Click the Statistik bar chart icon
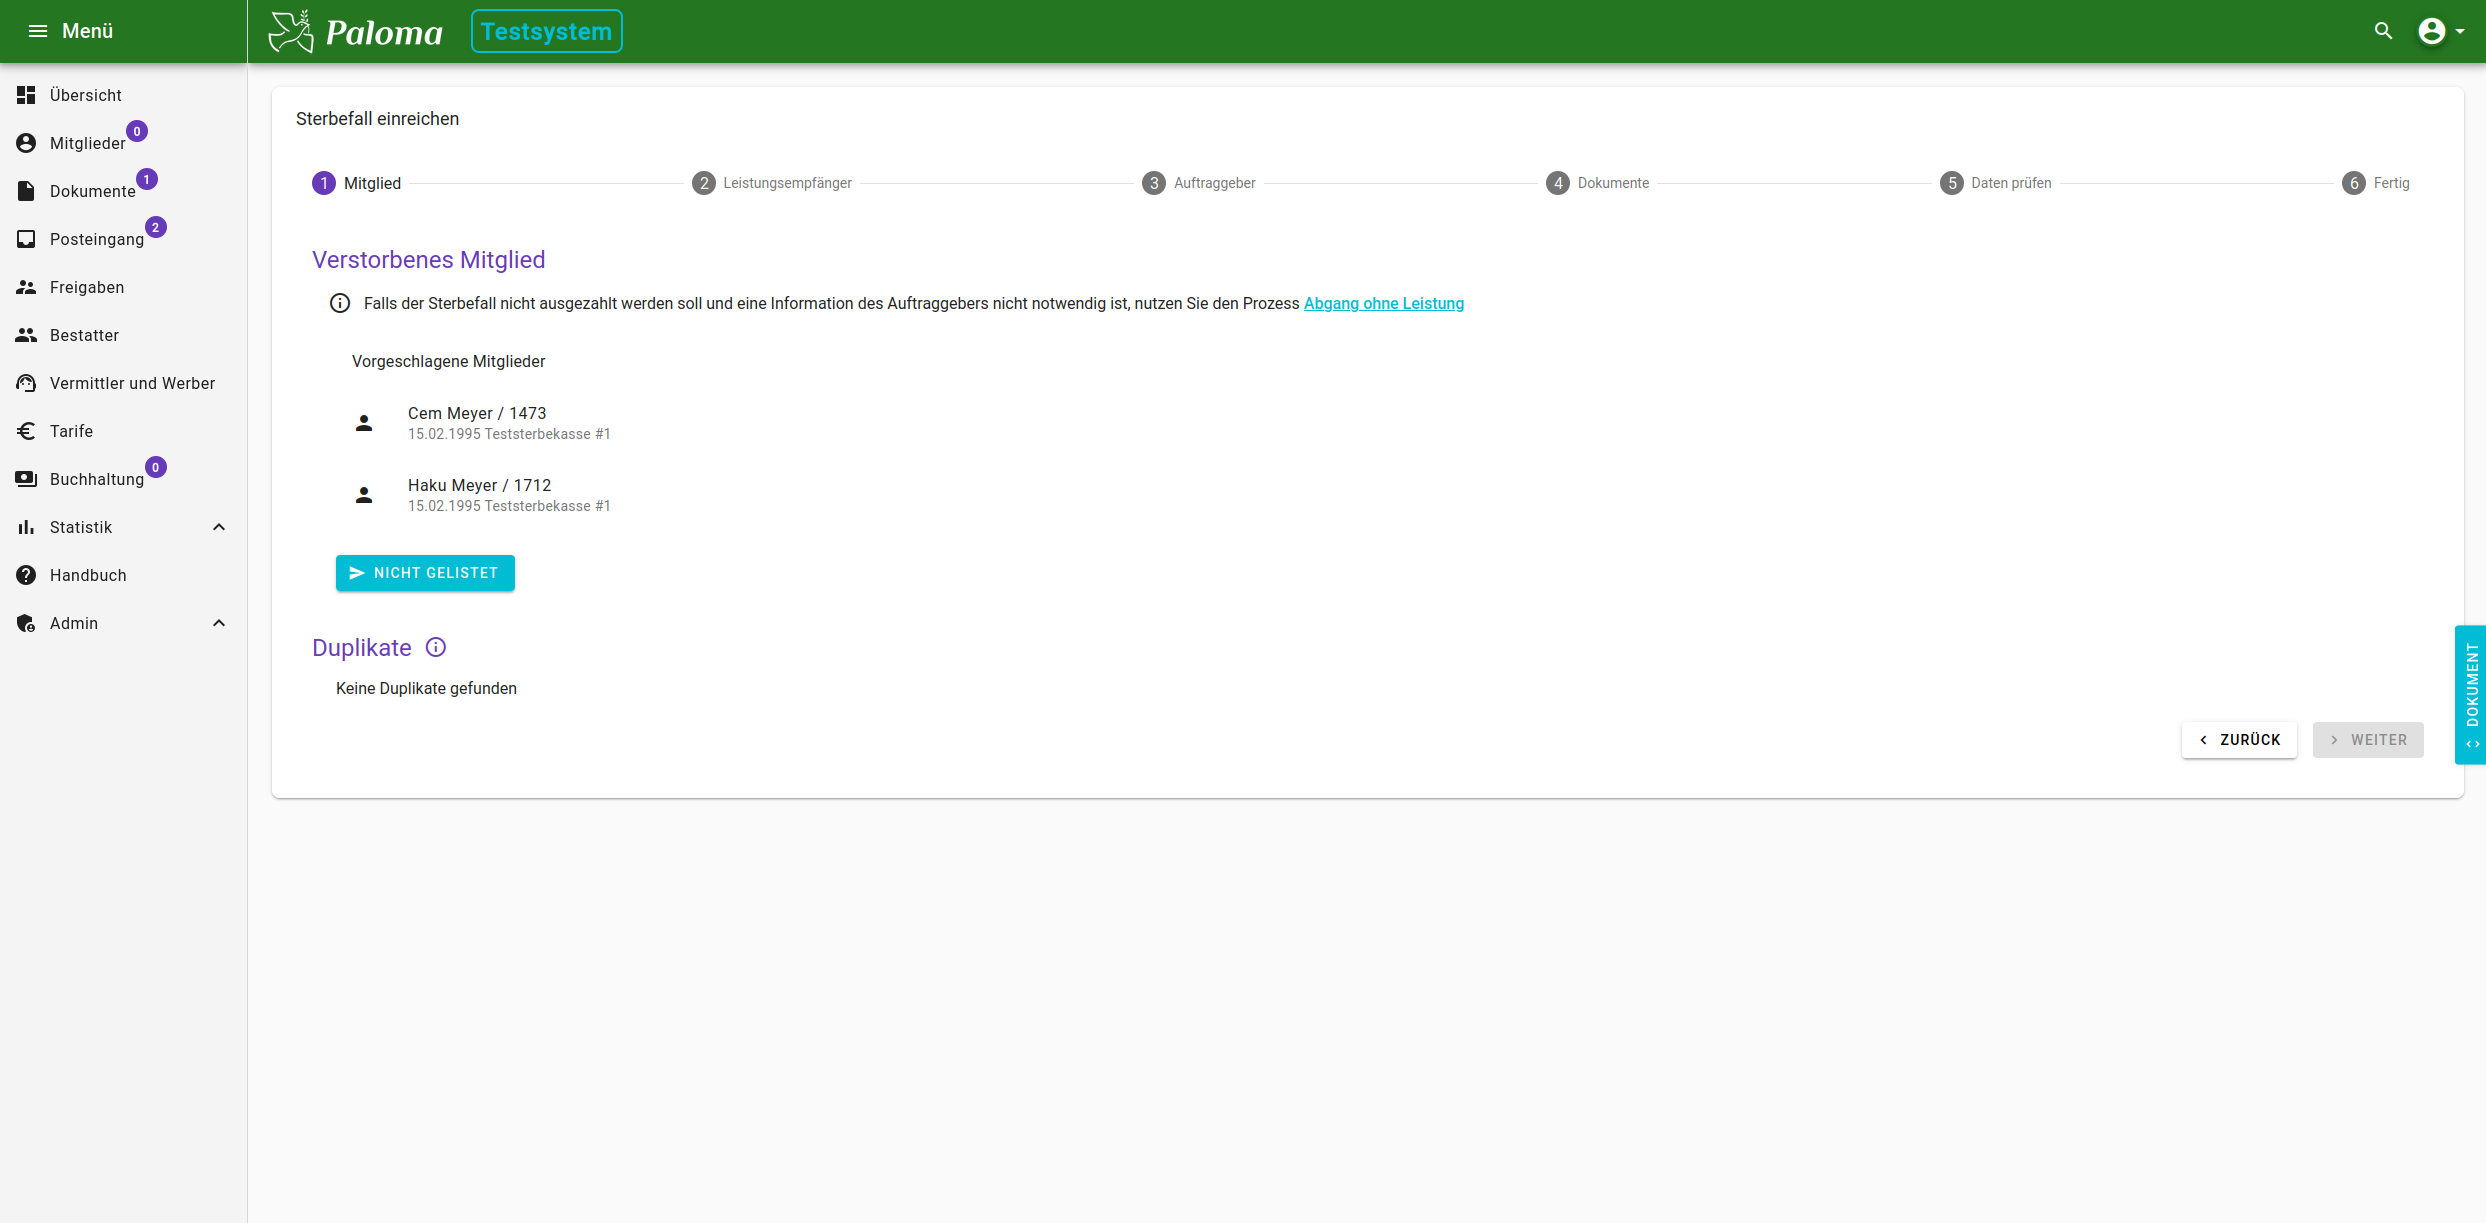The width and height of the screenshot is (2486, 1223). tap(26, 527)
